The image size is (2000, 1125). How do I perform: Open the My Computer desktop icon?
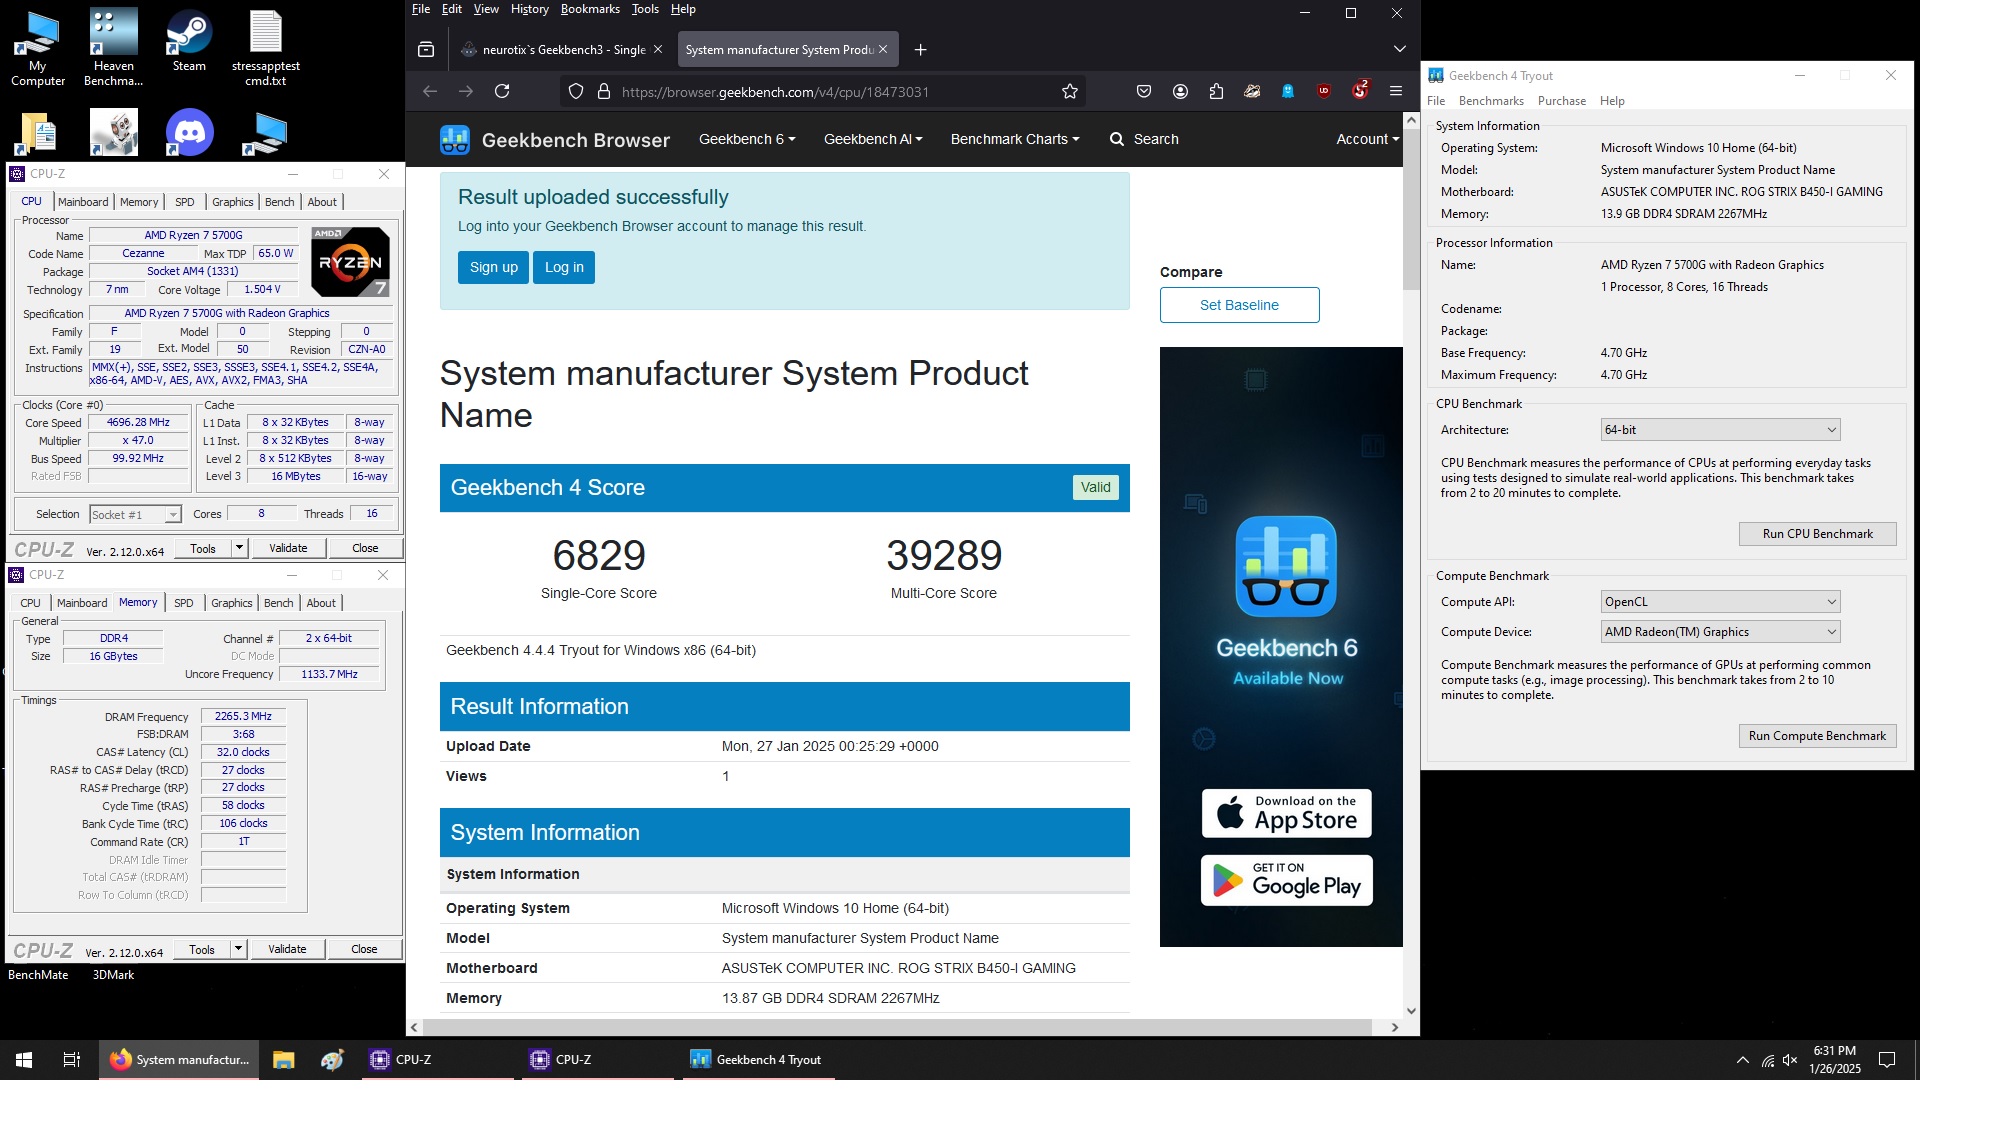pyautogui.click(x=38, y=47)
